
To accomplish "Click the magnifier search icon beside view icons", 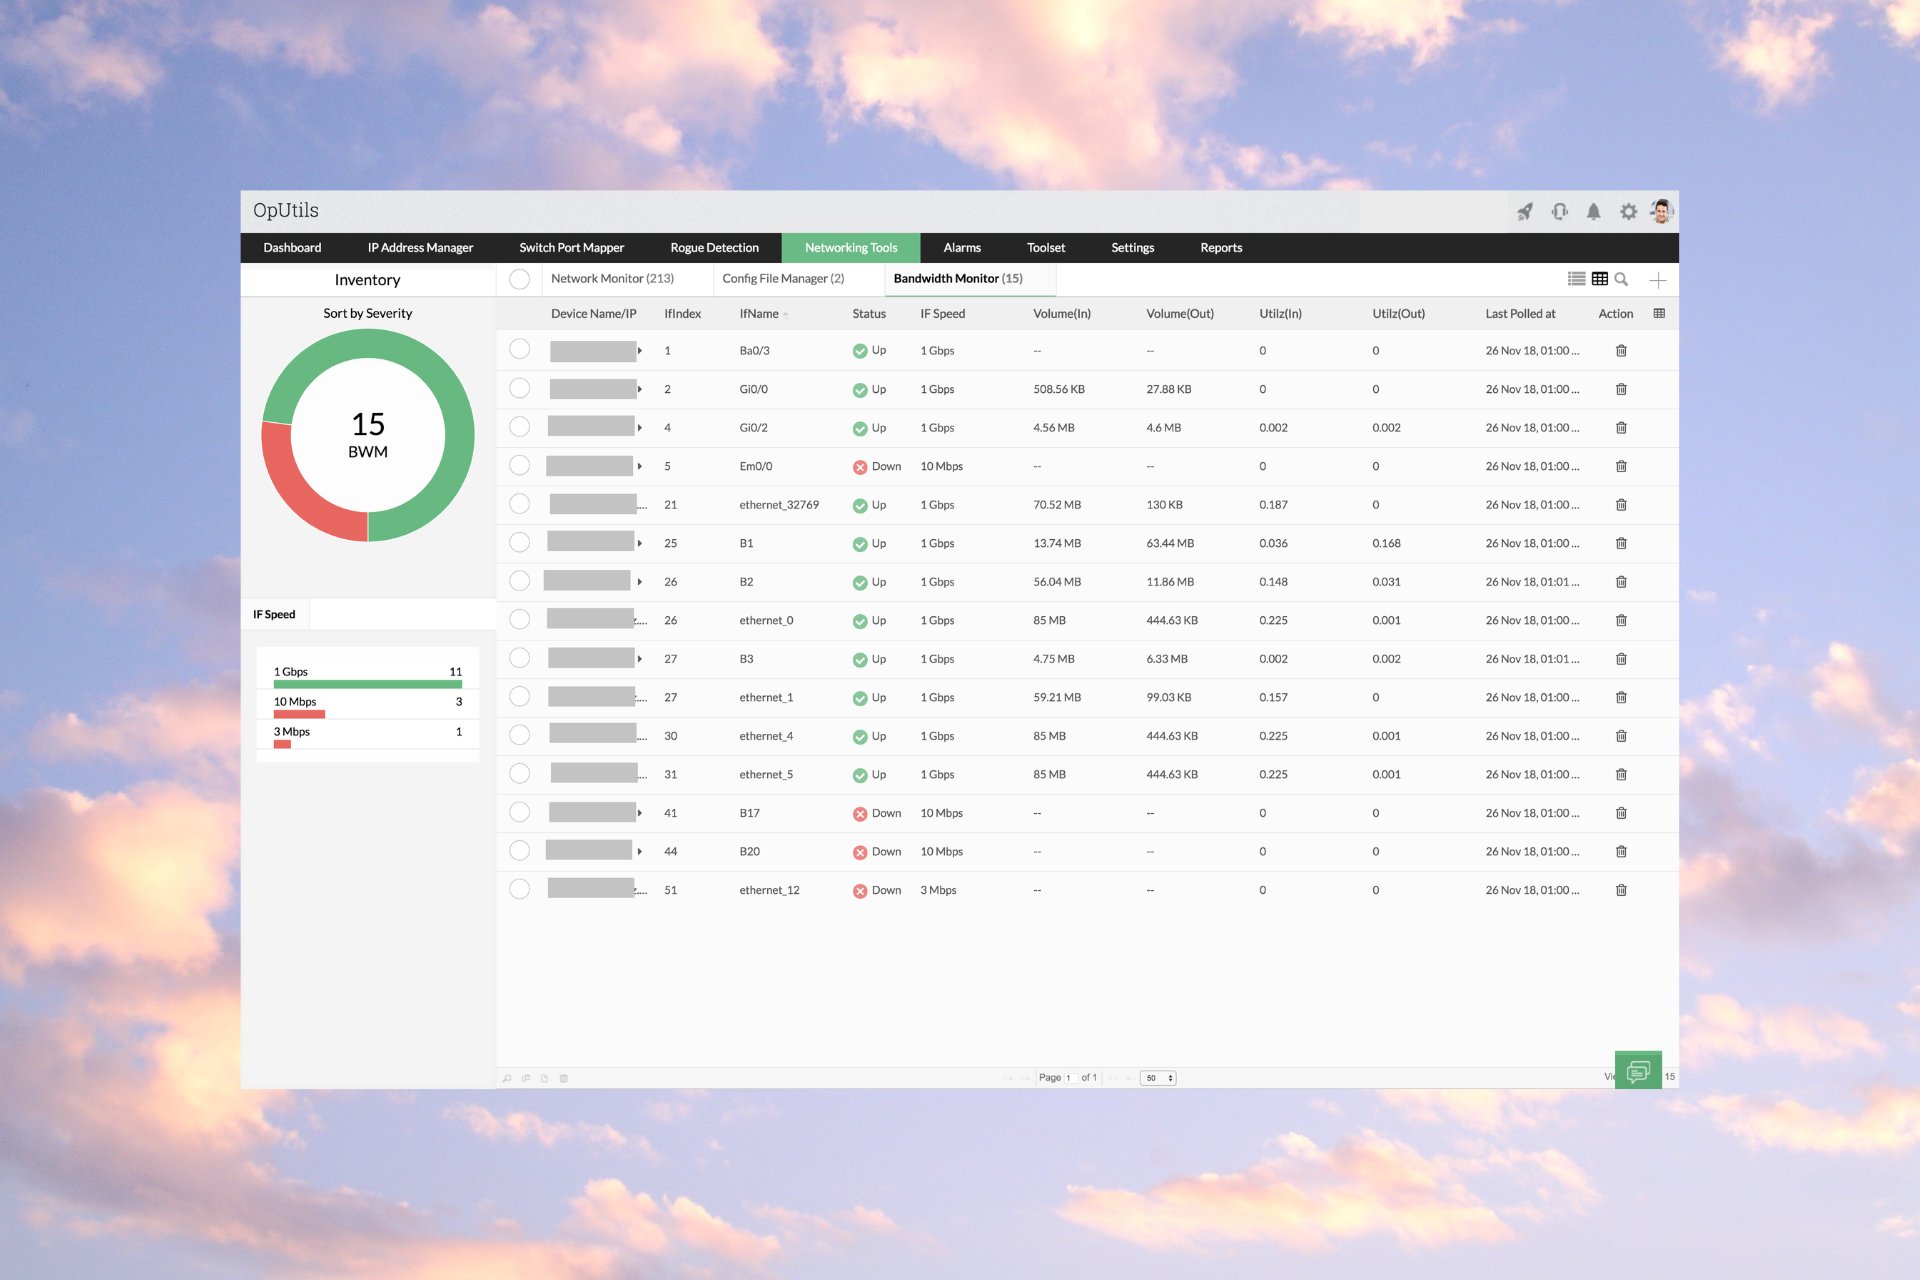I will 1621,279.
